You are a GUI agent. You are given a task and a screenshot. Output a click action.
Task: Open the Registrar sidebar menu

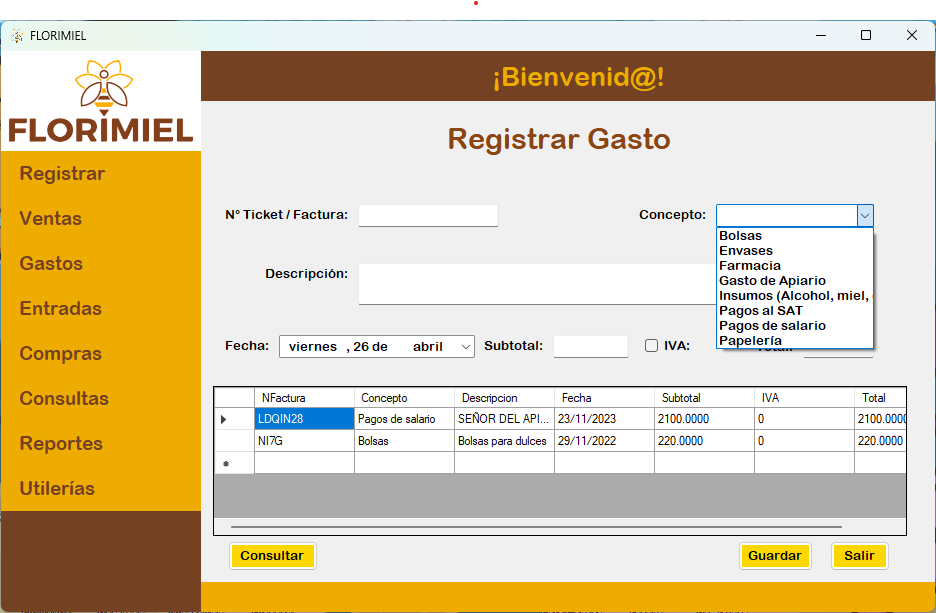click(x=62, y=174)
